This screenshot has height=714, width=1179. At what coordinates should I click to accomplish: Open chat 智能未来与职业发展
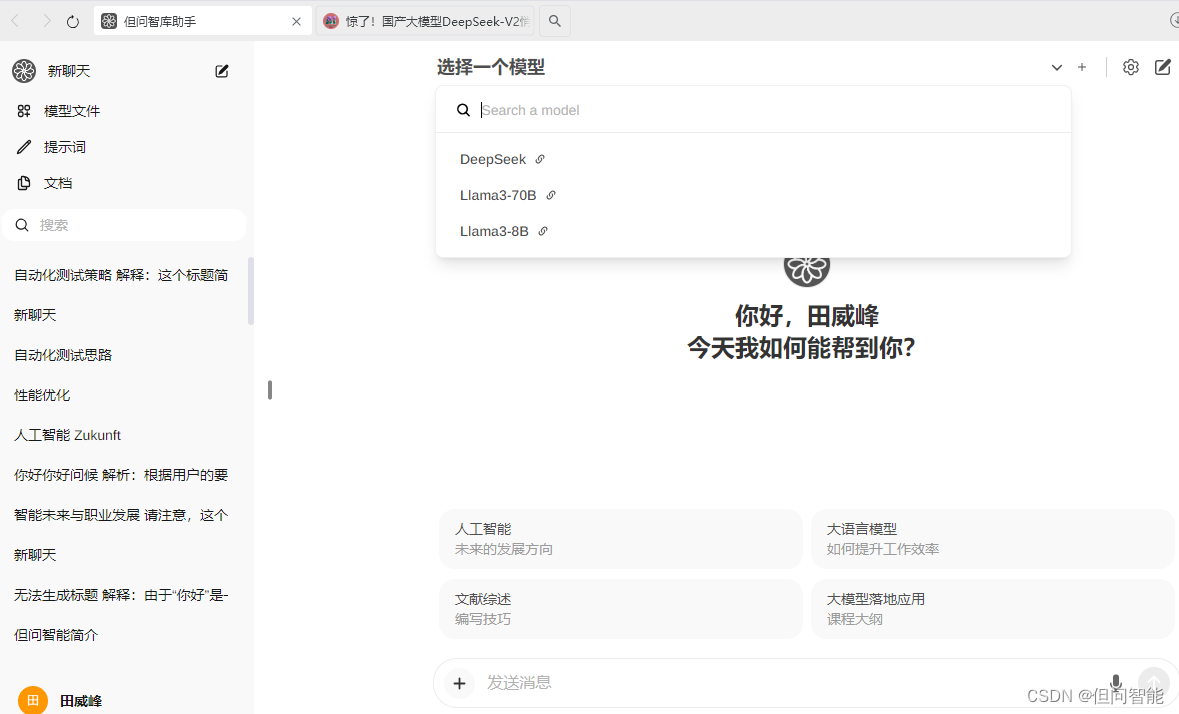tap(123, 515)
